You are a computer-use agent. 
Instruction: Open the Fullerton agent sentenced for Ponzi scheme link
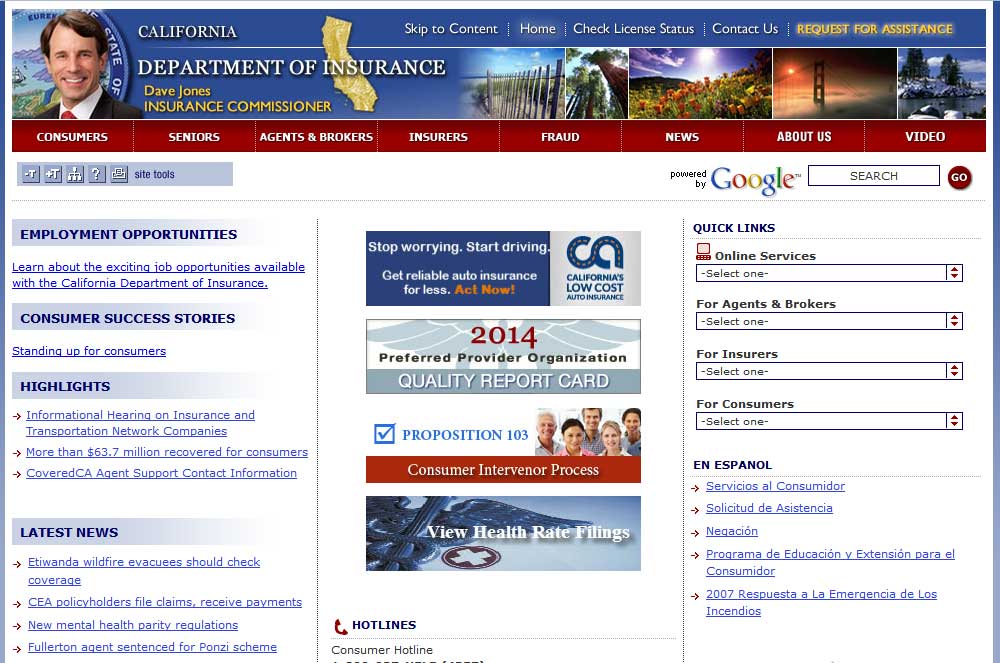tap(152, 647)
